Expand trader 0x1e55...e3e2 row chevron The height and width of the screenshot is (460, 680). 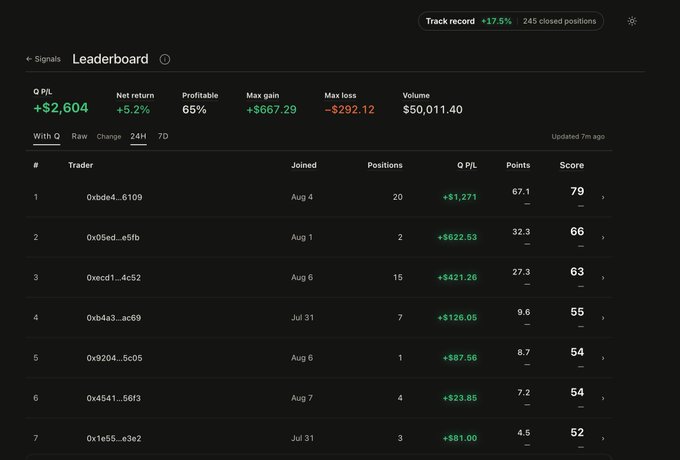tap(603, 438)
